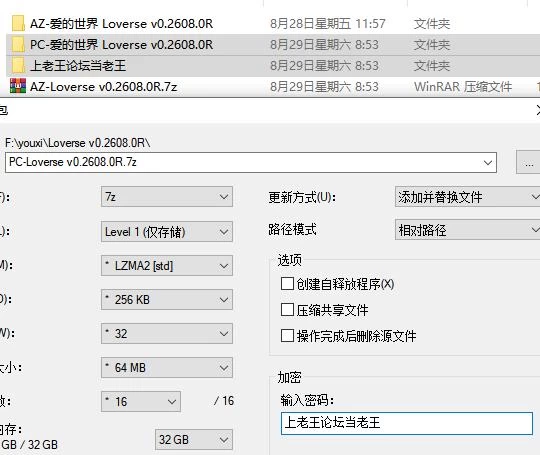Click WinRAR icon of AZ-Loverse v0.2608.0R.7z
Screen dimensions: 540x455
tap(18, 86)
